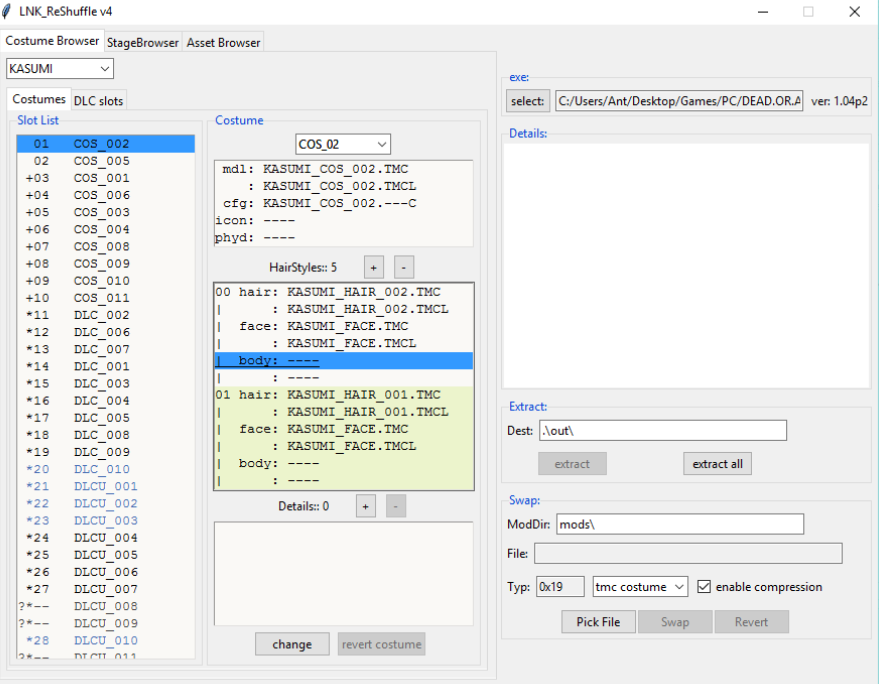Toggle the enable compression checkbox
Image resolution: width=879 pixels, height=684 pixels.
(x=704, y=587)
